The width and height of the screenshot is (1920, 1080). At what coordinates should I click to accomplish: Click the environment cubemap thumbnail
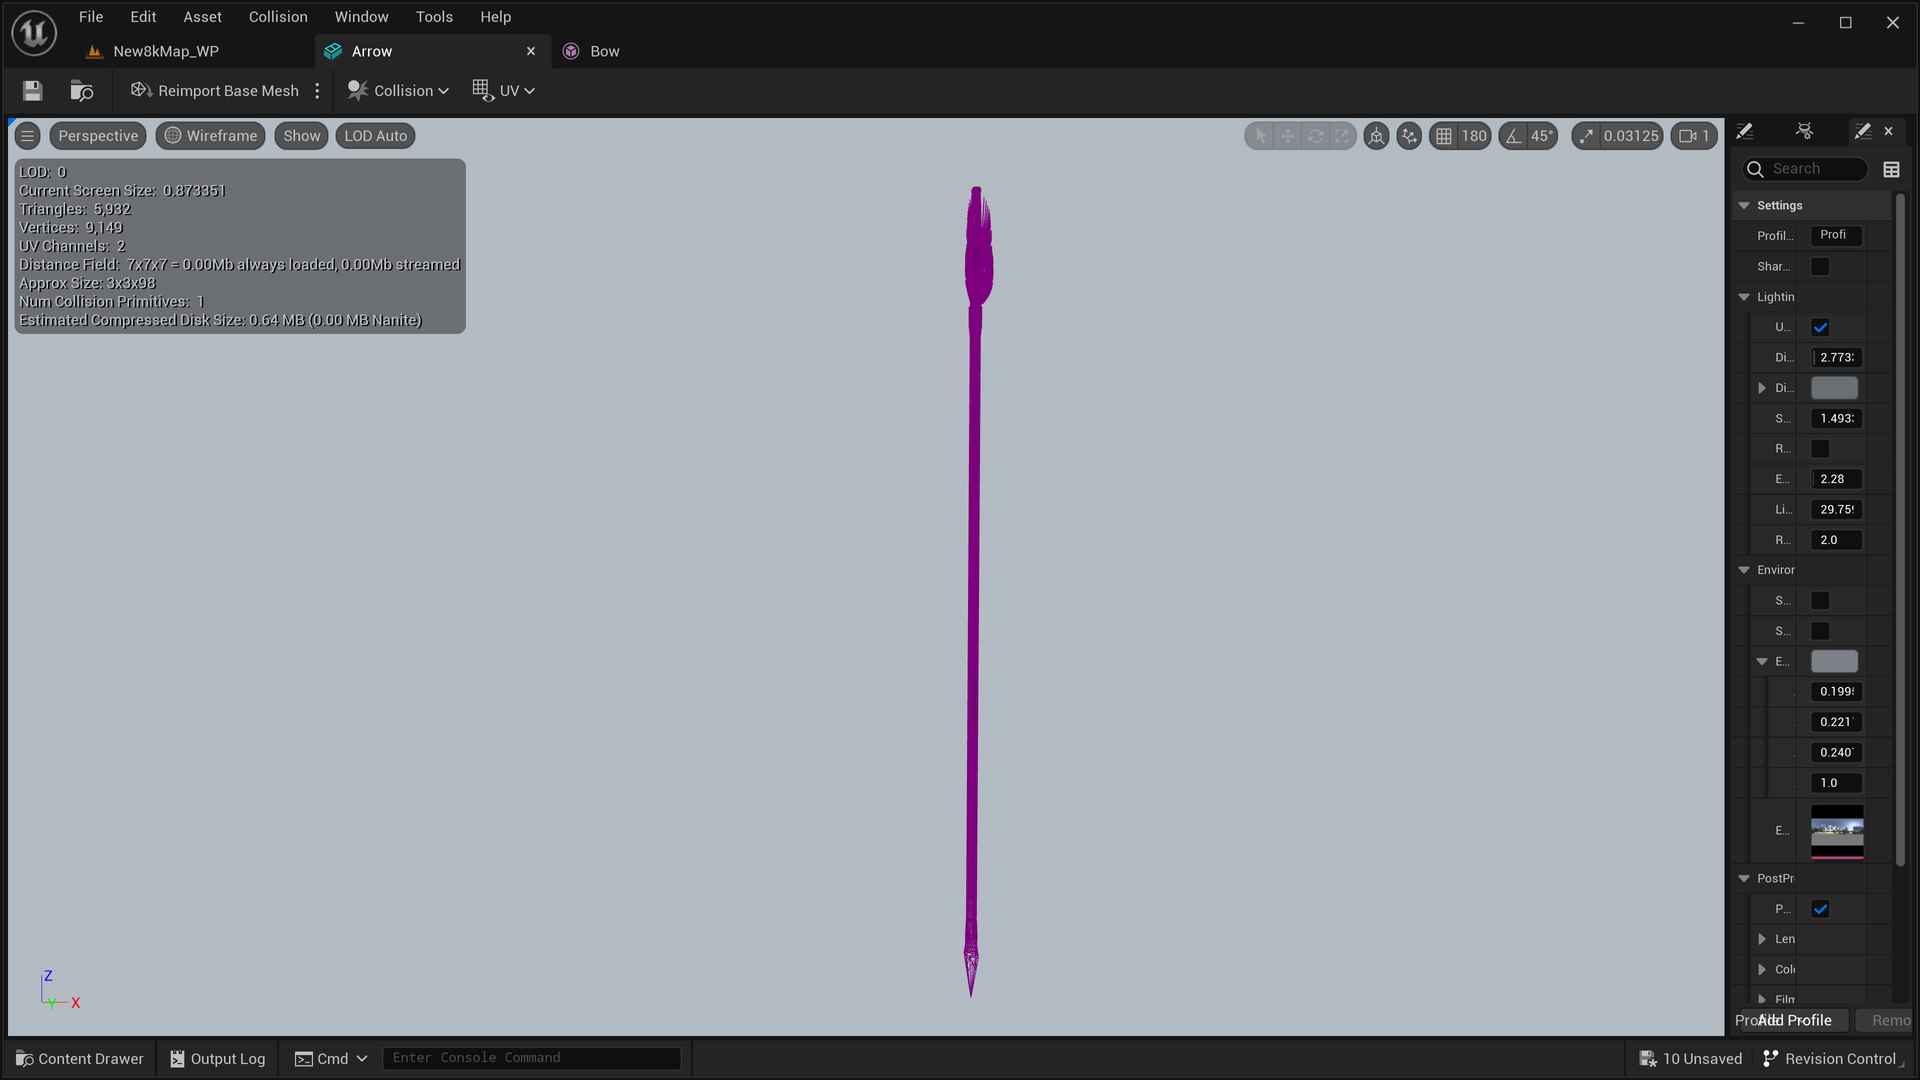tap(1837, 831)
